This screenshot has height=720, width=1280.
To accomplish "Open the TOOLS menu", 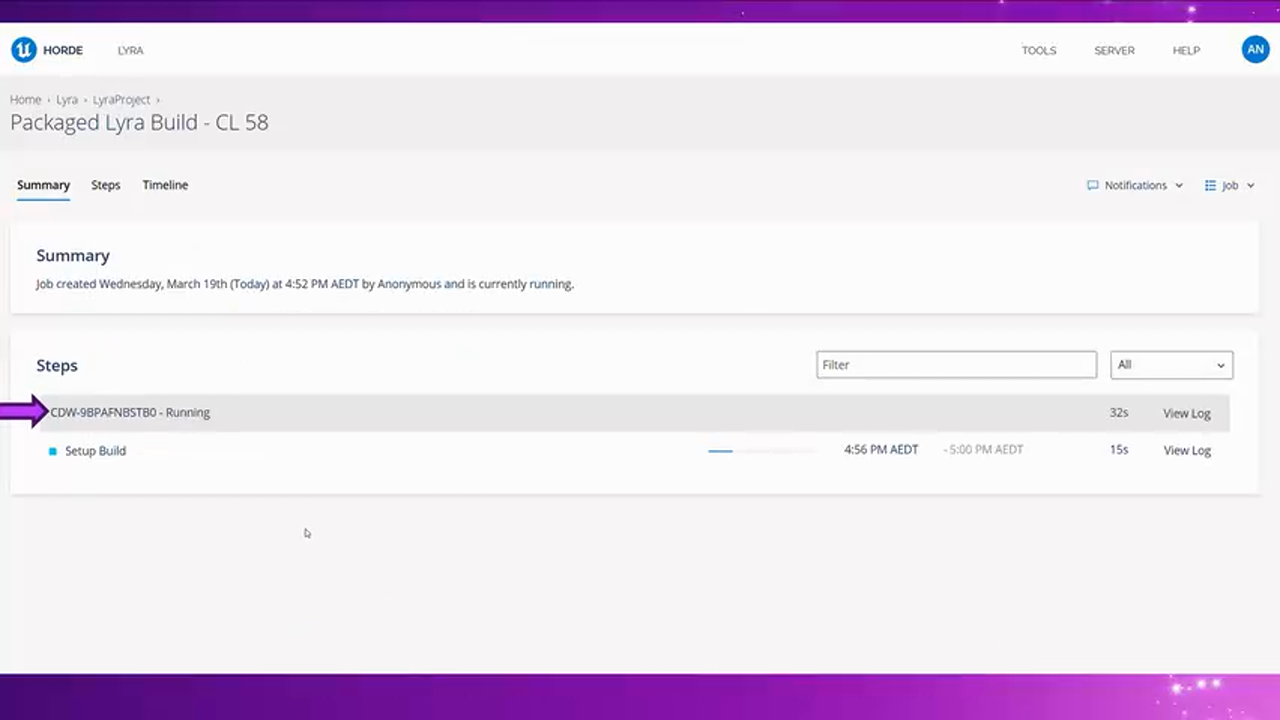I will (1038, 50).
